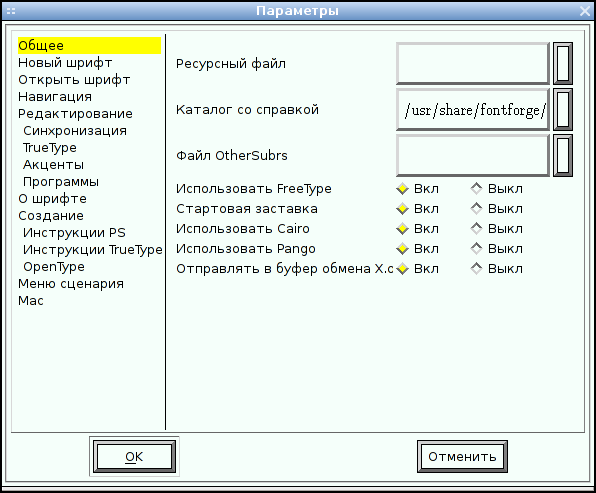The image size is (596, 493).
Task: Enable Использовать FreeType with Вкл
Action: 417,189
